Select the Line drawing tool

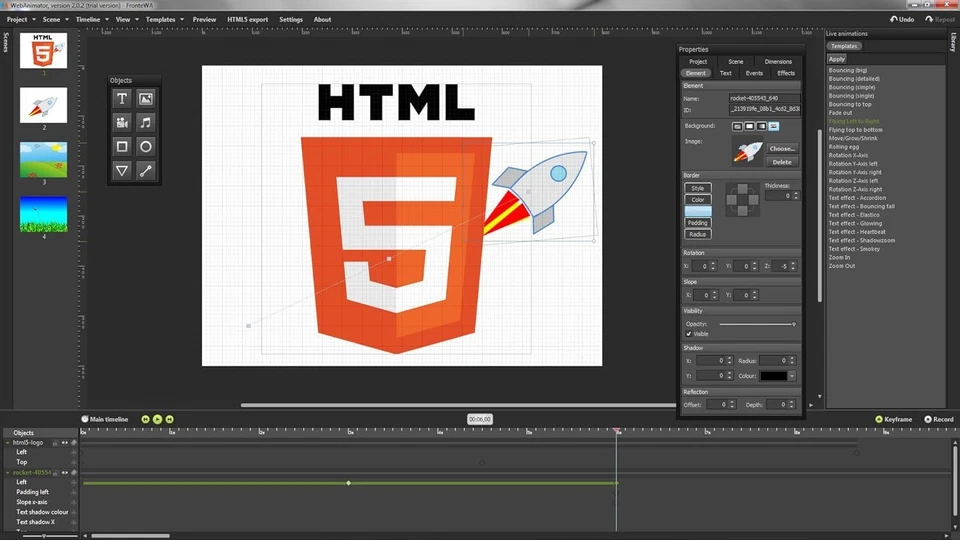146,171
